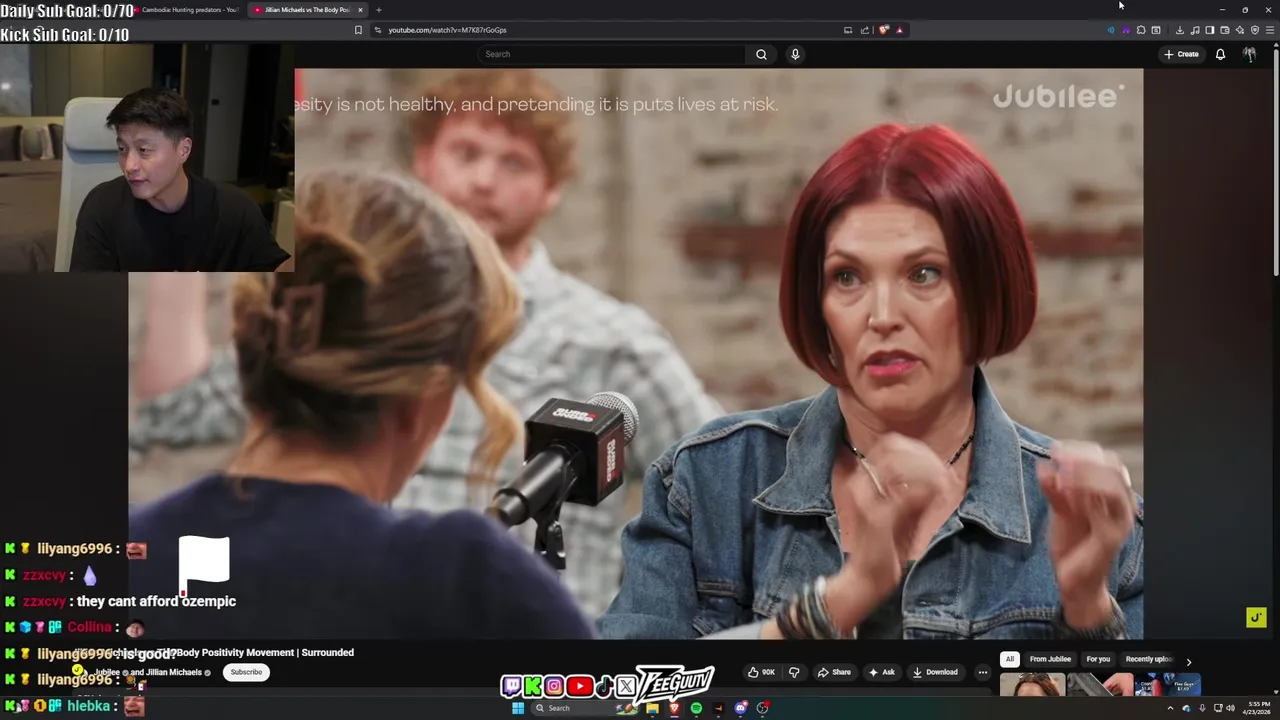Click the cast/picture icon in address bar
This screenshot has width=1280, height=720.
pyautogui.click(x=848, y=30)
